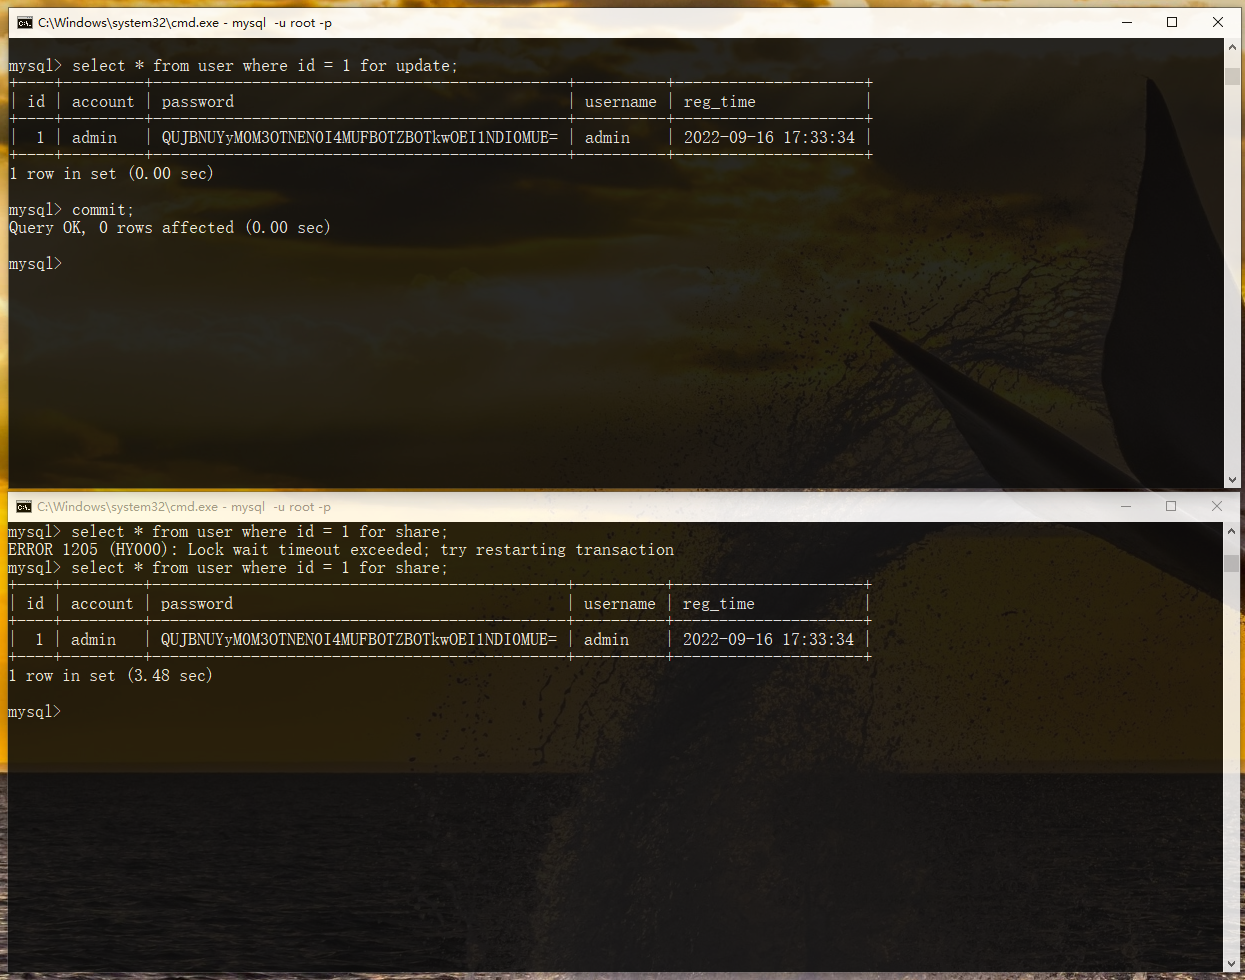Viewport: 1245px width, 980px height.
Task: Click the cmd icon of the 'for update' window
Action: pos(24,22)
